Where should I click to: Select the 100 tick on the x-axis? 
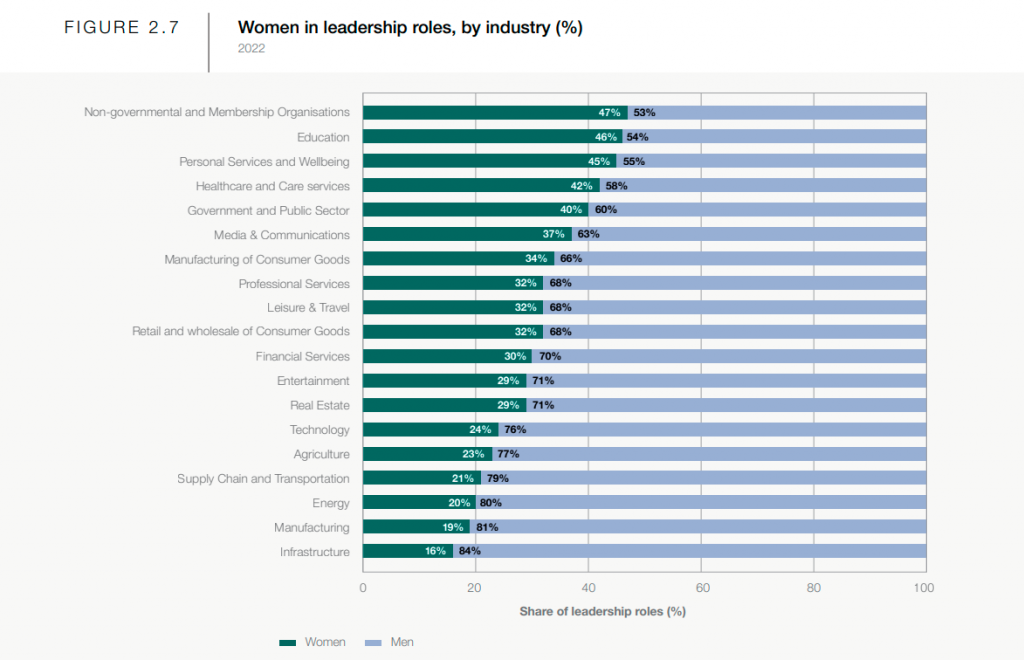tap(923, 588)
